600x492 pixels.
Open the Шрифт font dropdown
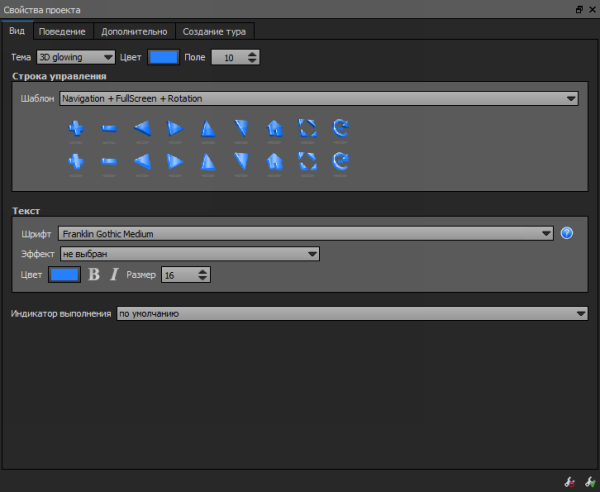coord(305,233)
